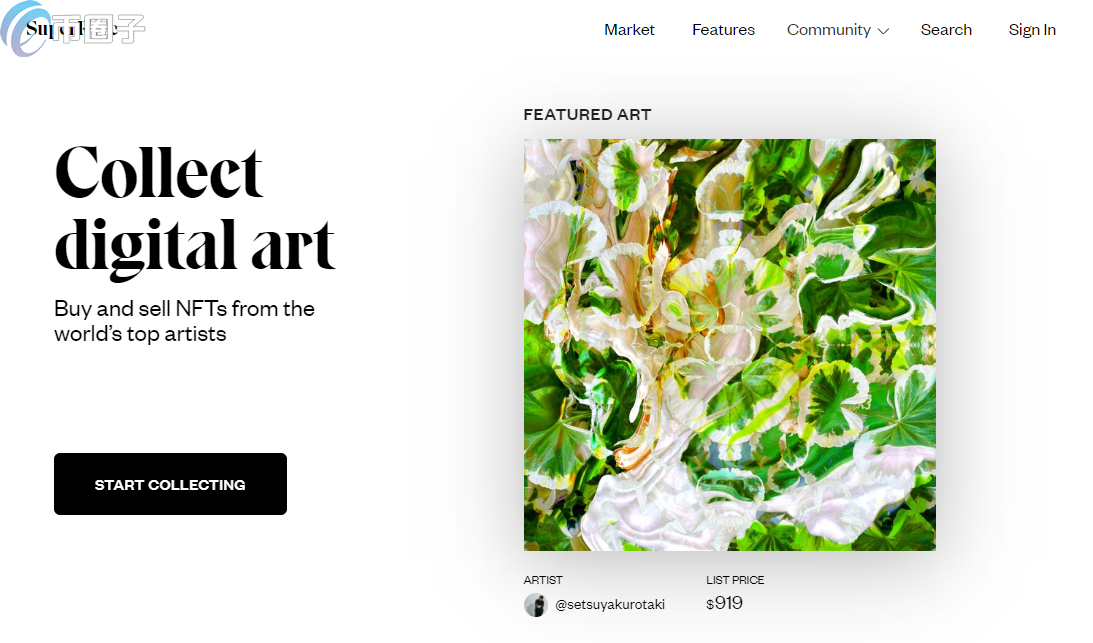Open the featured green floral artwork

tap(730, 345)
